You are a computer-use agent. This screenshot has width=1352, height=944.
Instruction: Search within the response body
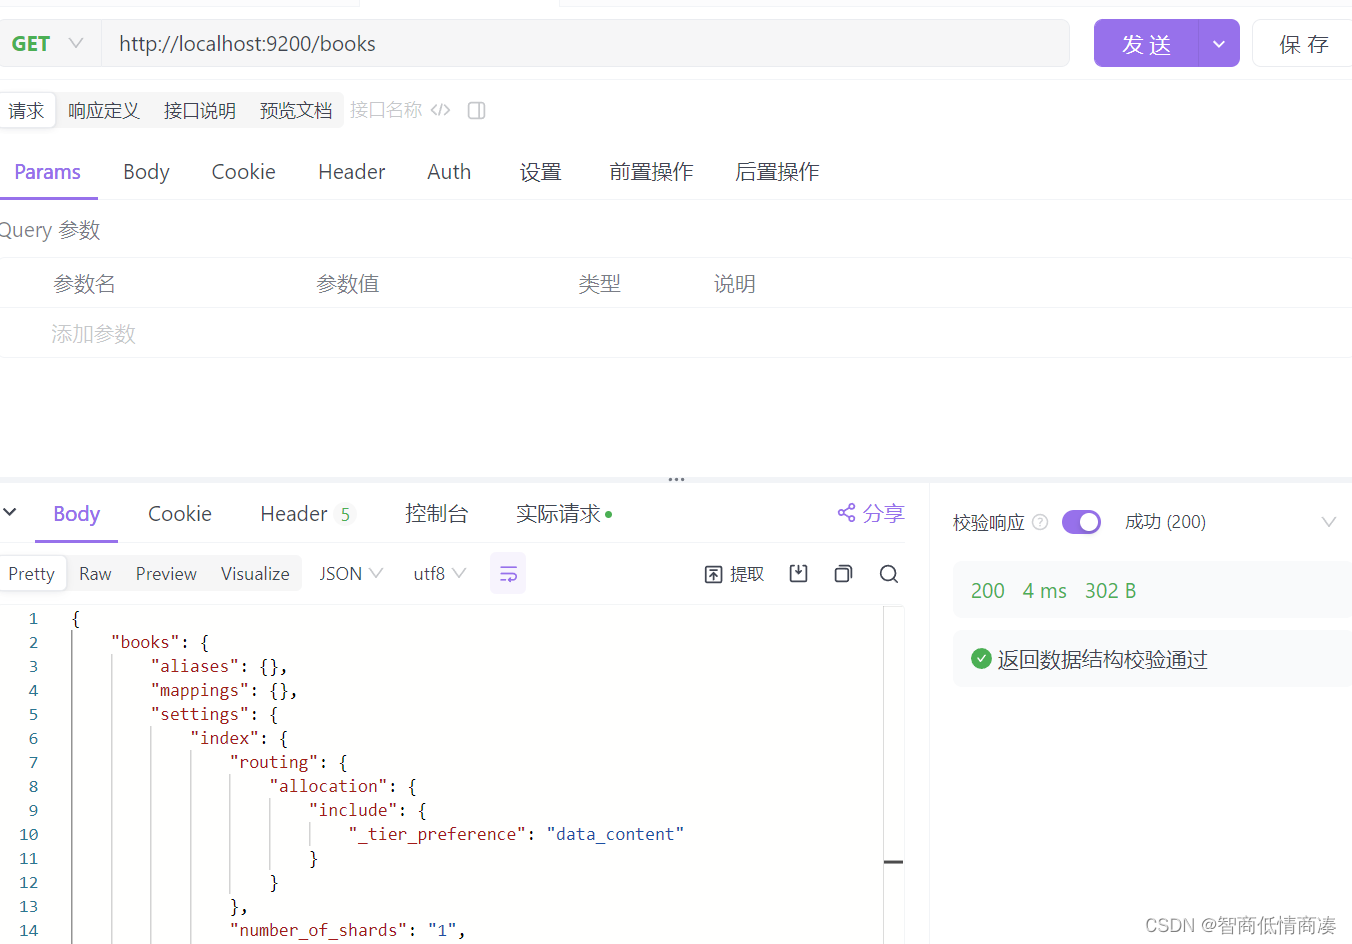[x=889, y=573]
